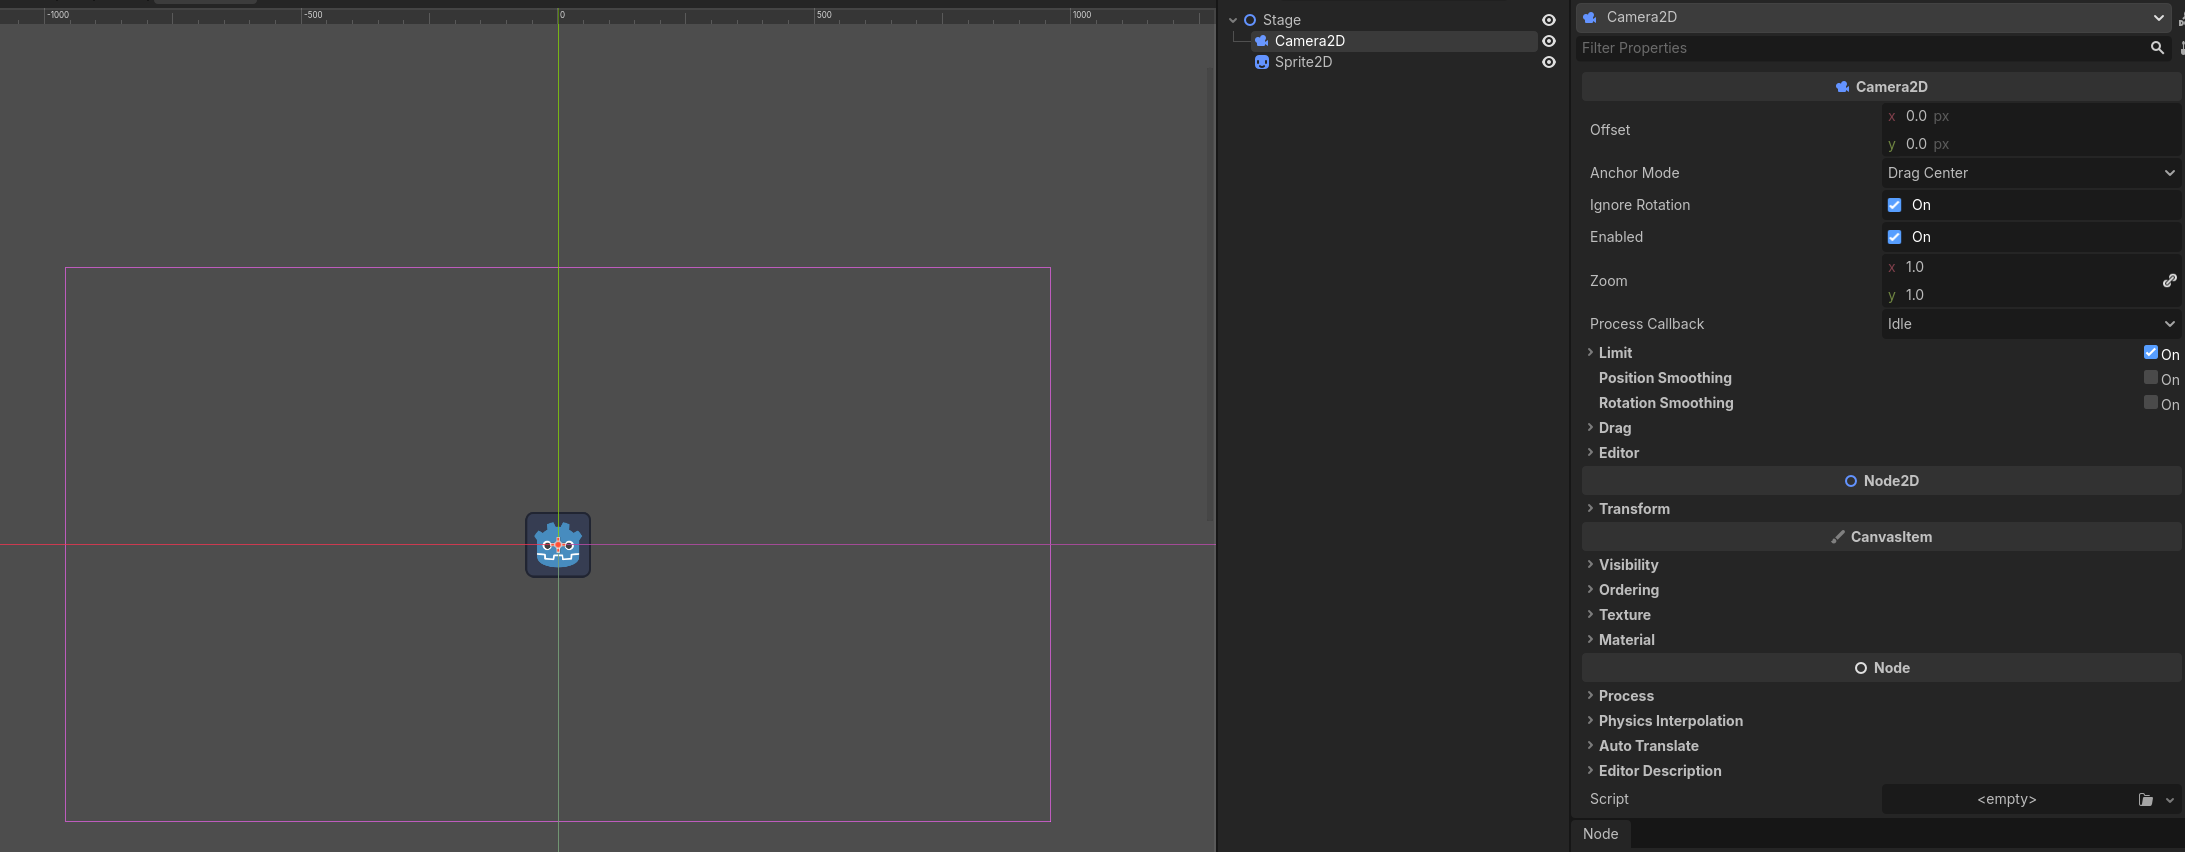Uncheck the Ignore Rotation checkbox

coord(1894,205)
